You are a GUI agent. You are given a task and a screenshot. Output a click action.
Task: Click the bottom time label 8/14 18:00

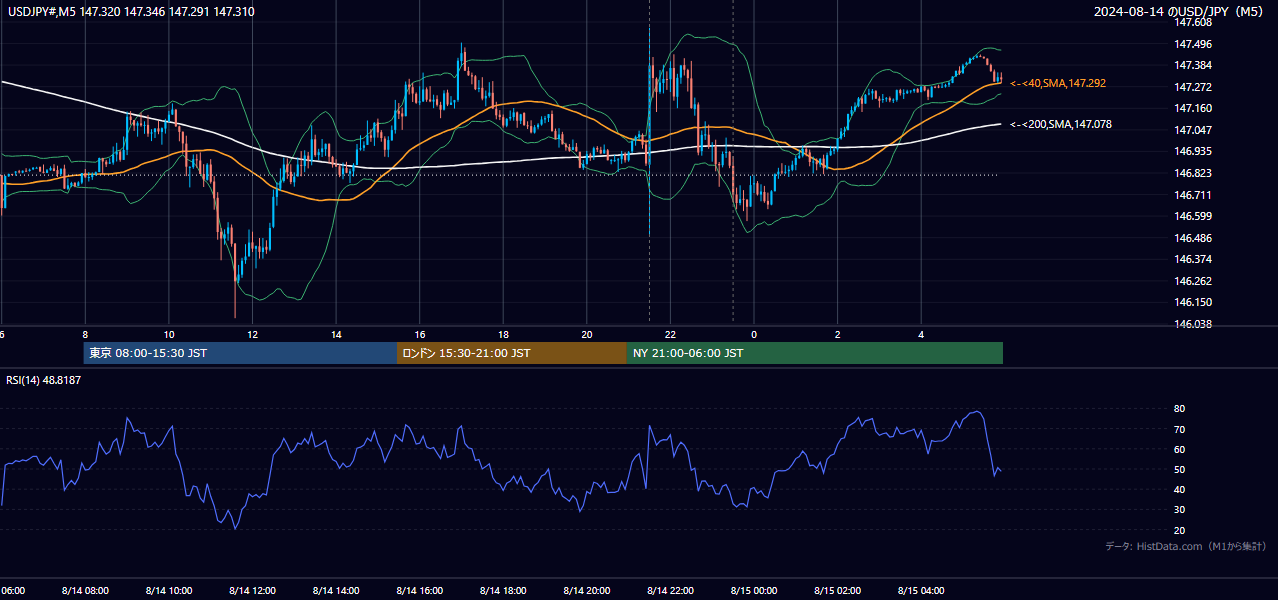pyautogui.click(x=503, y=591)
